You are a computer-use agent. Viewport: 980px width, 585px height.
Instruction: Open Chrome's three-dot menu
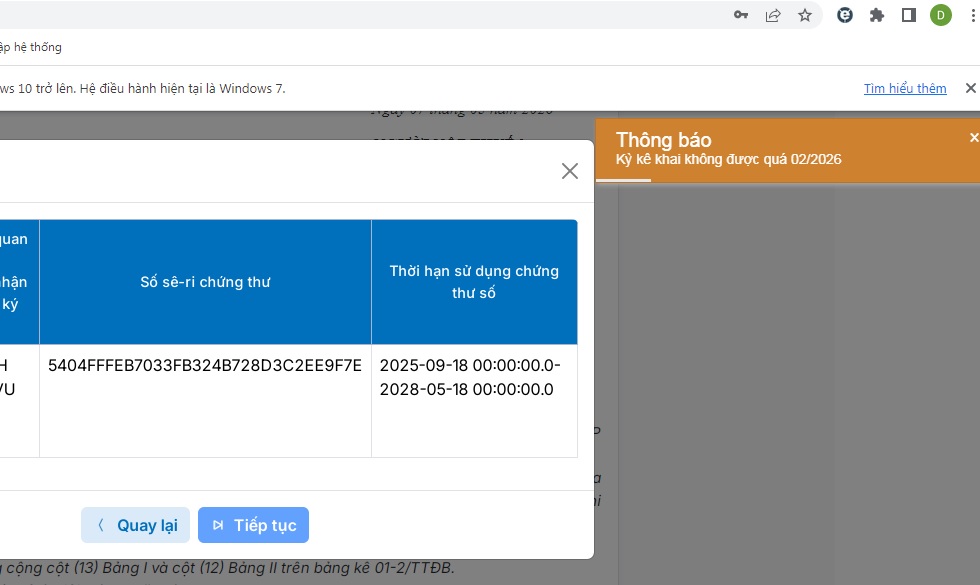tap(972, 15)
